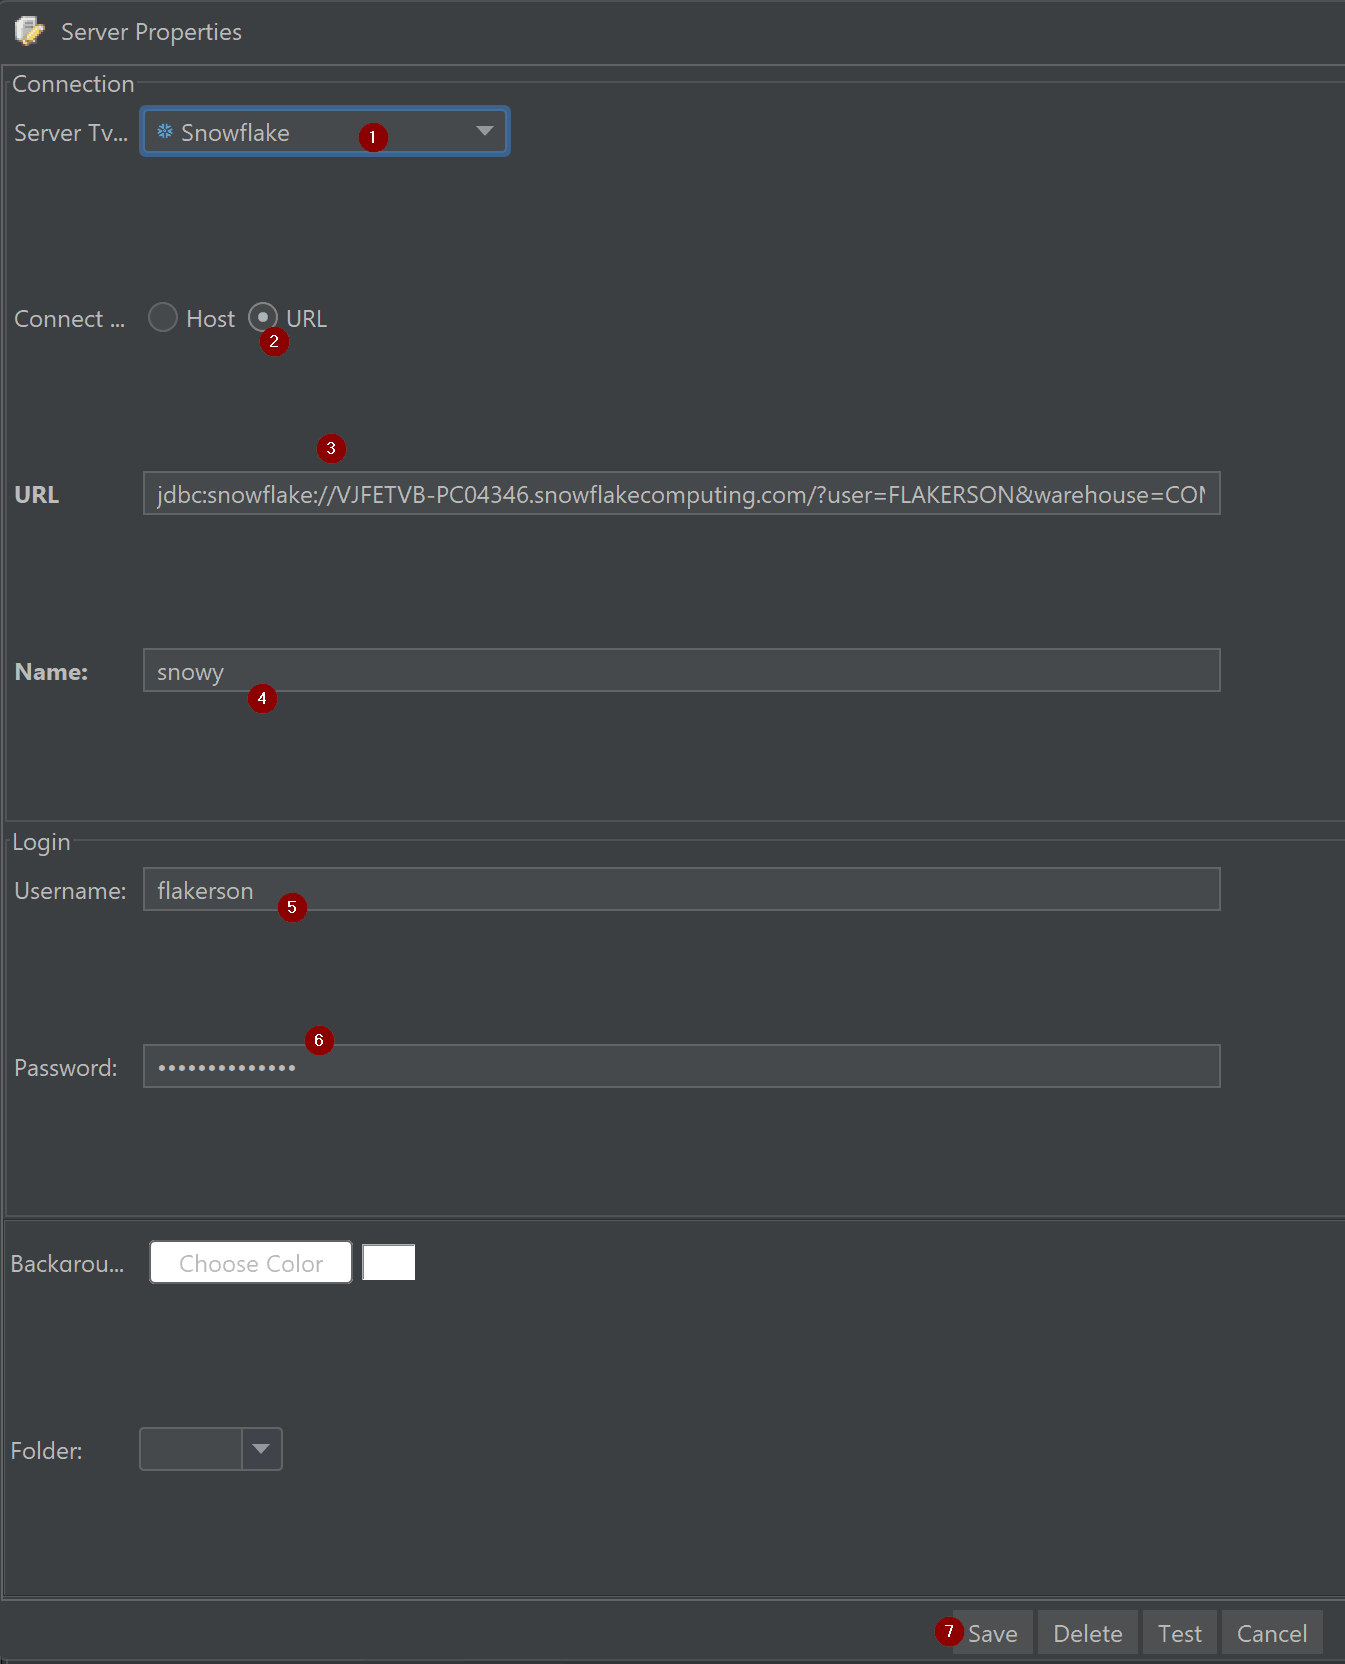This screenshot has height=1664, width=1345.
Task: Click the Cancel button
Action: click(x=1272, y=1633)
